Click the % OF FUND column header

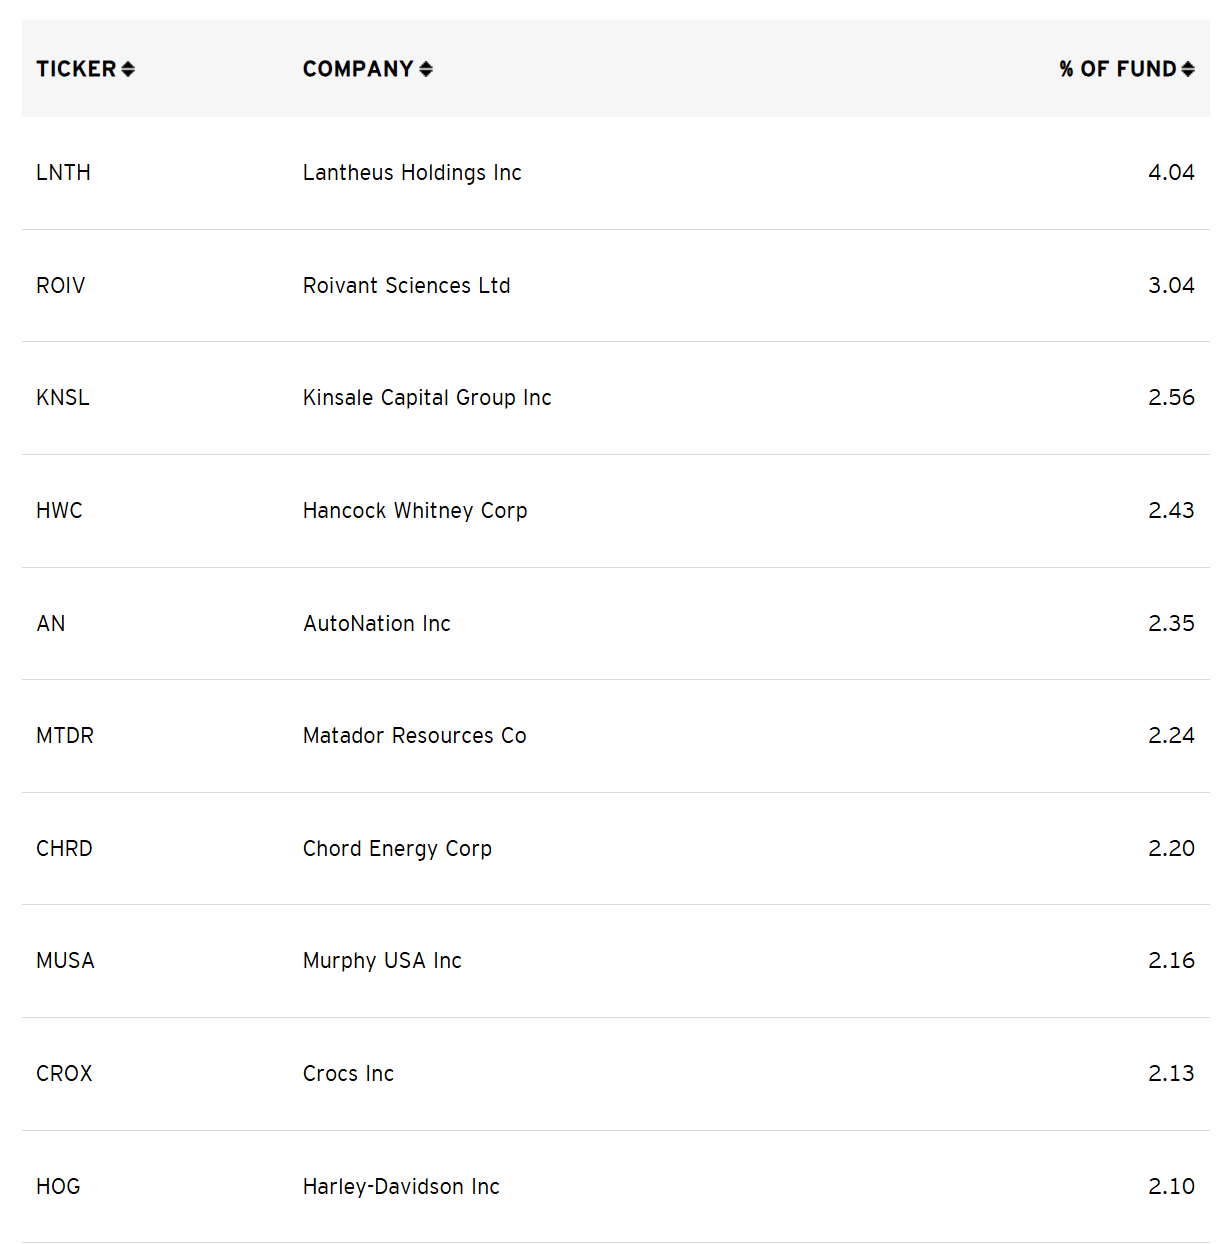click(x=1118, y=69)
